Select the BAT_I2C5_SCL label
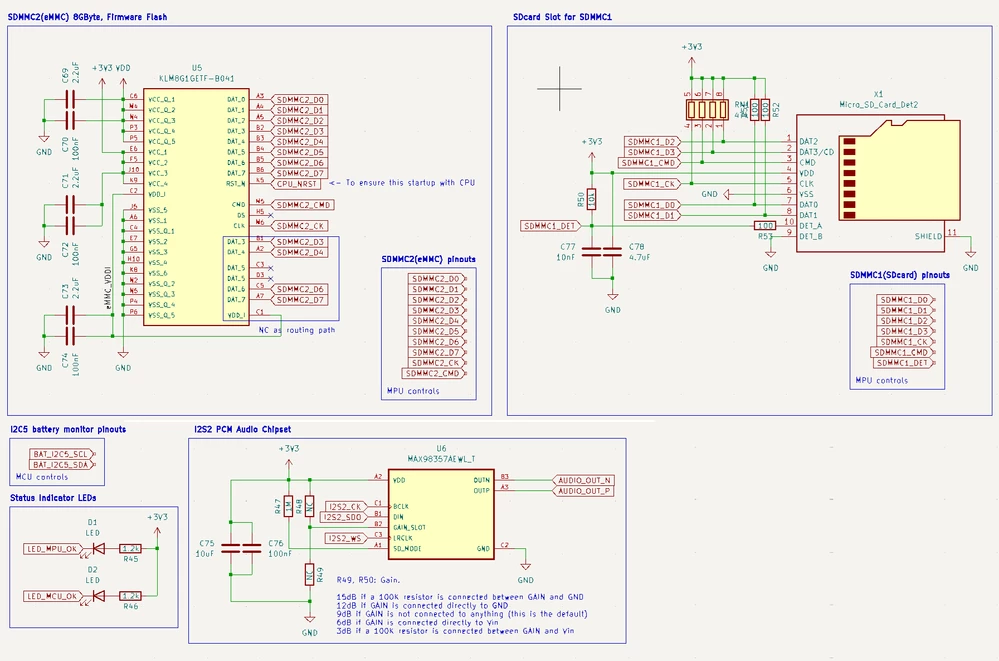 coord(62,454)
